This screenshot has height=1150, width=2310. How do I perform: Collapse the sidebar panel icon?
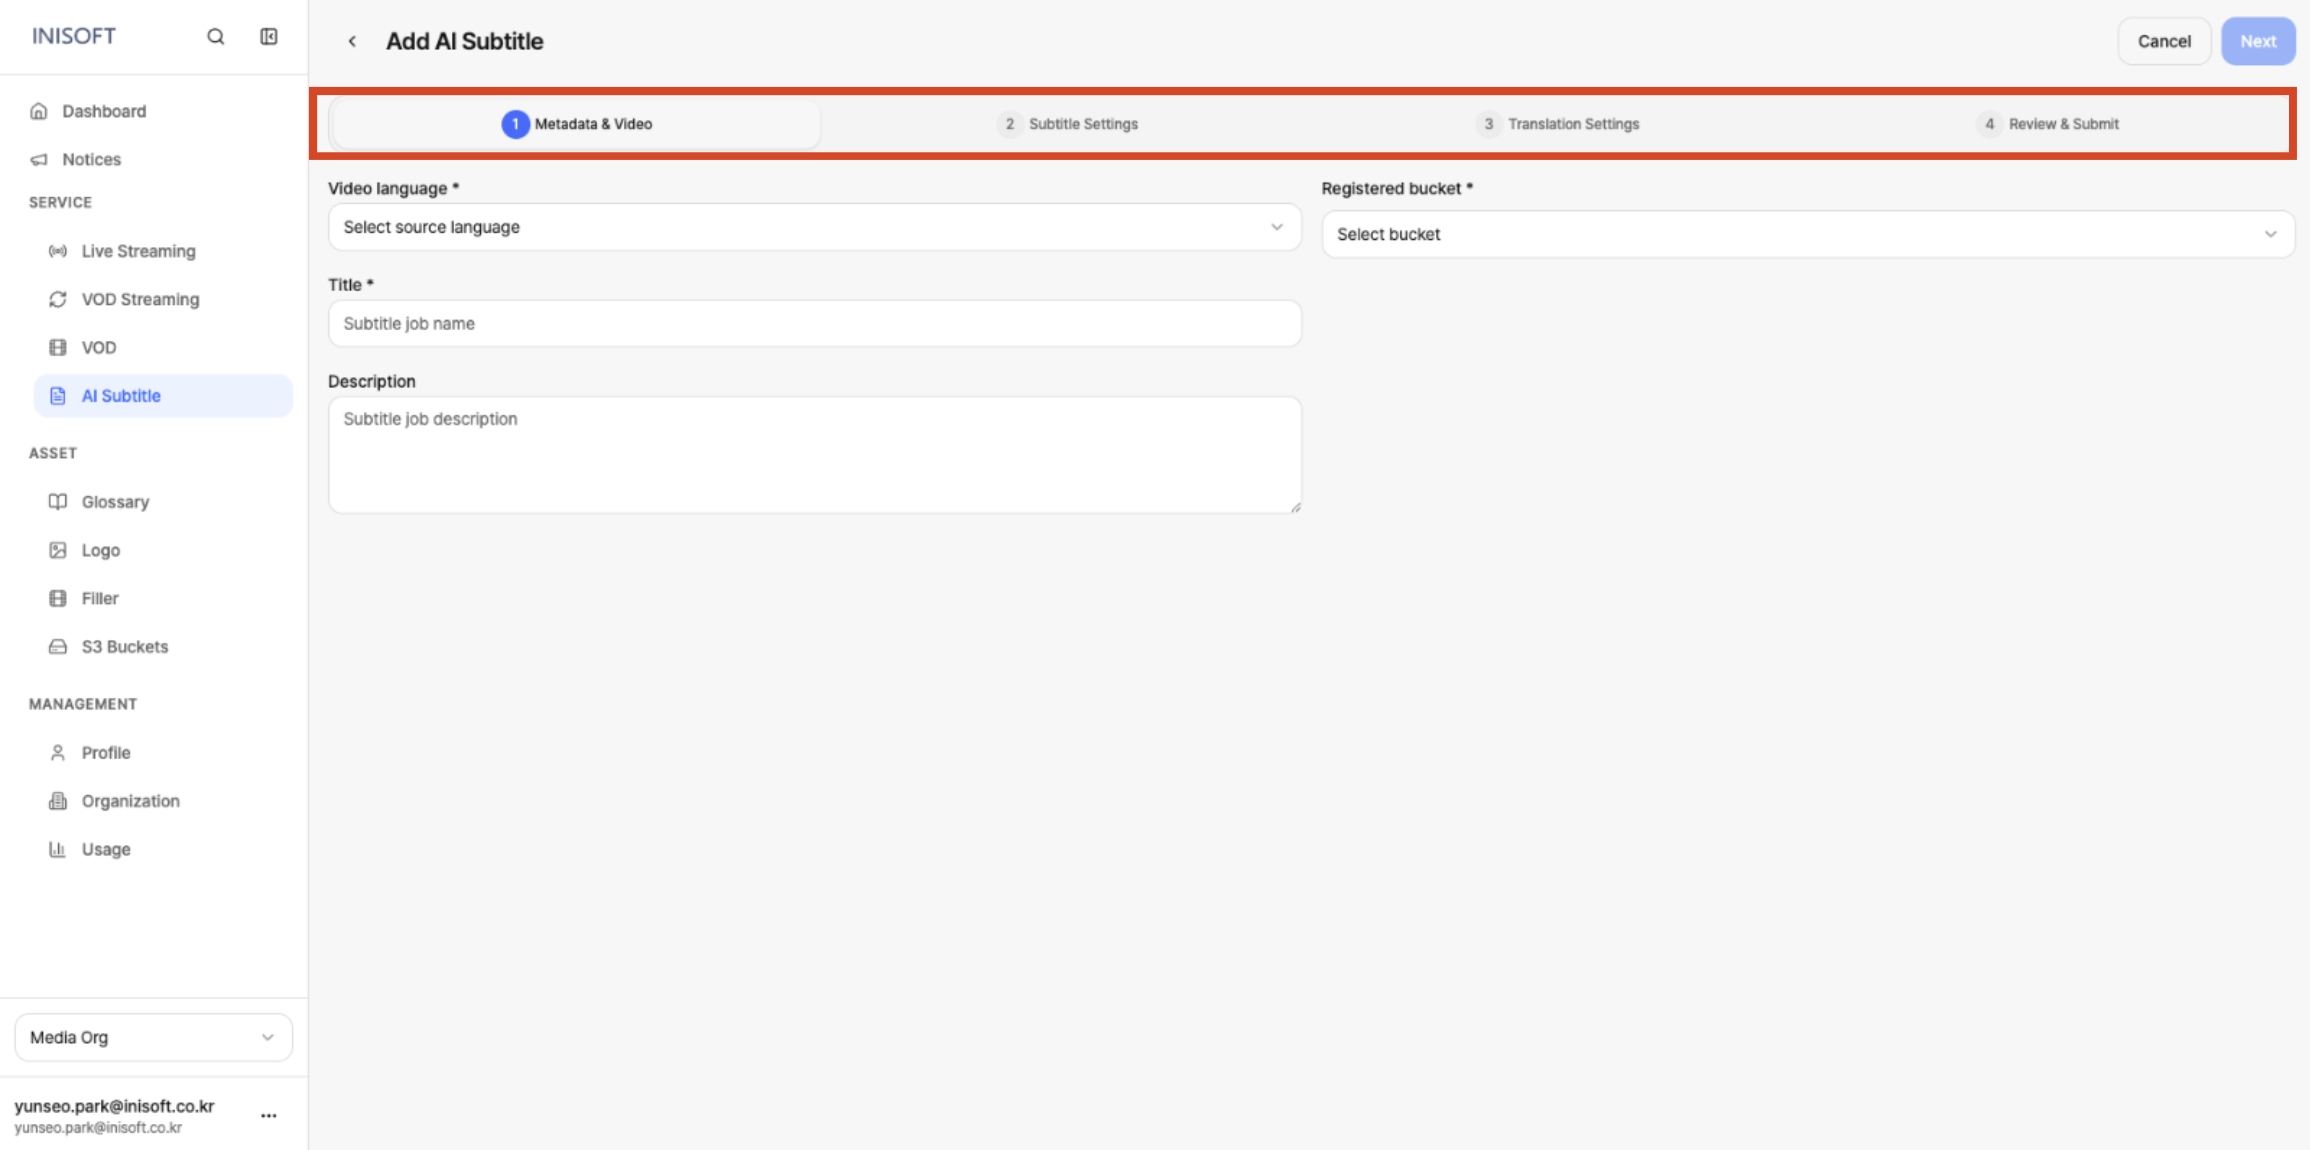coord(269,37)
